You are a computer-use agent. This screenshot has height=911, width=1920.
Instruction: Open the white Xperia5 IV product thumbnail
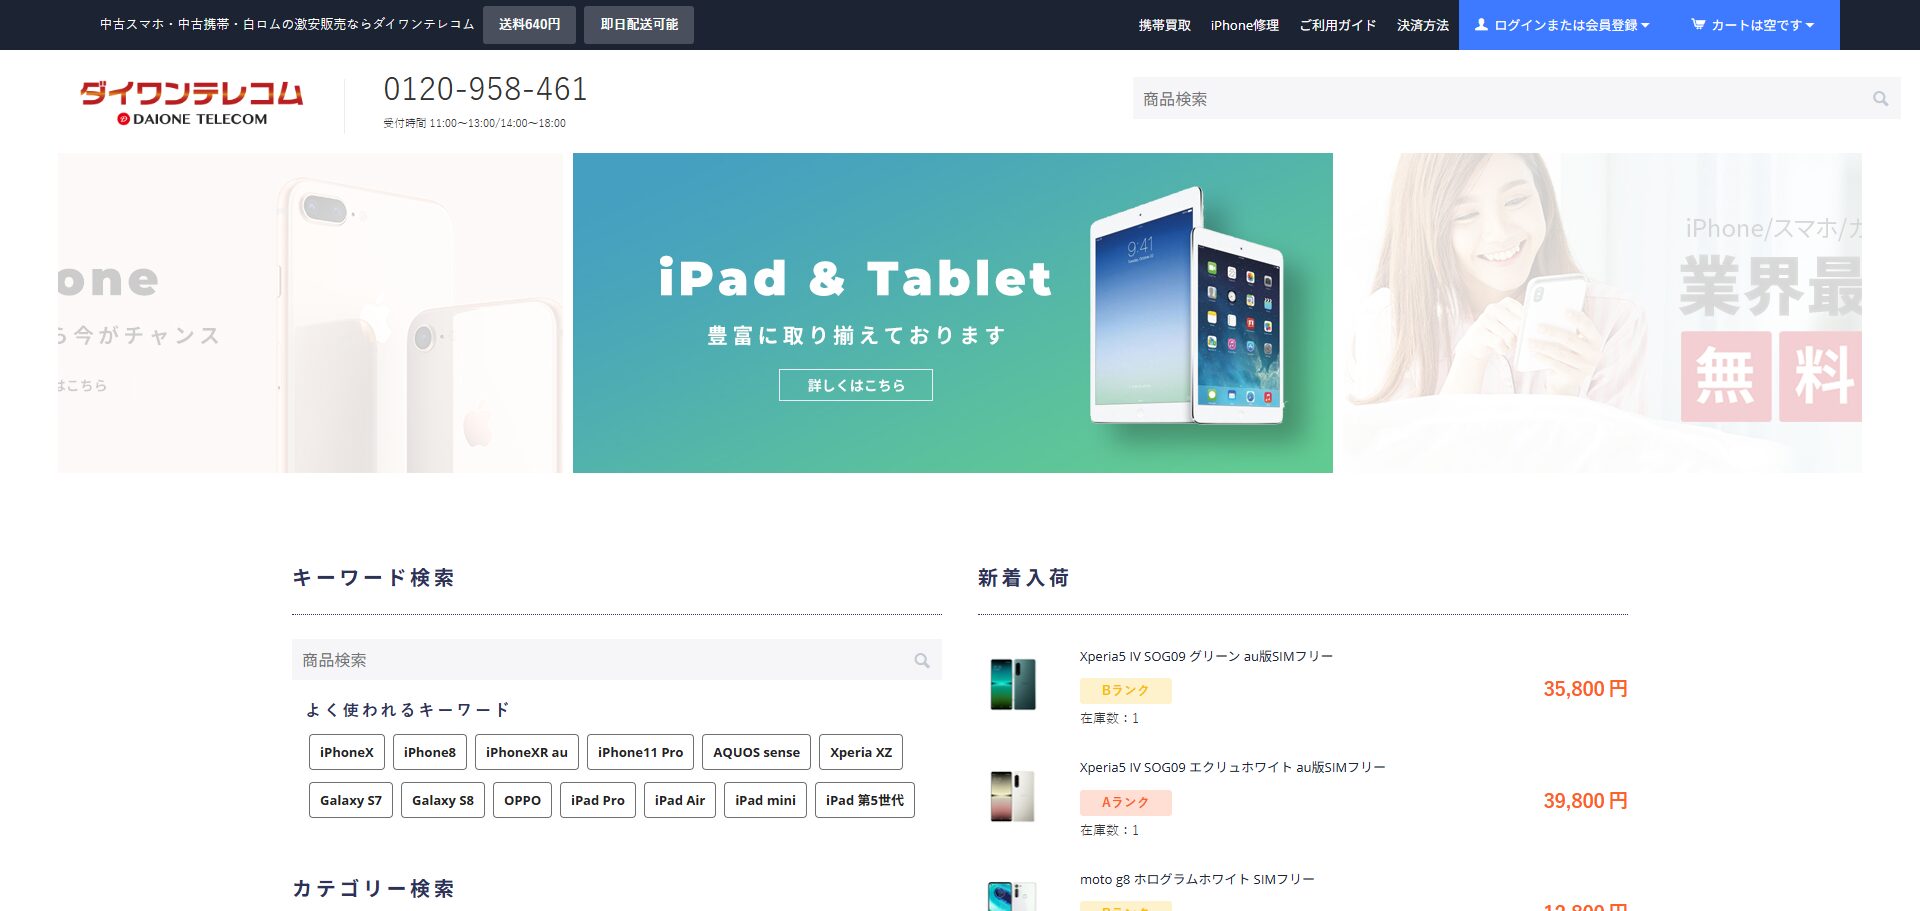[x=1012, y=796]
